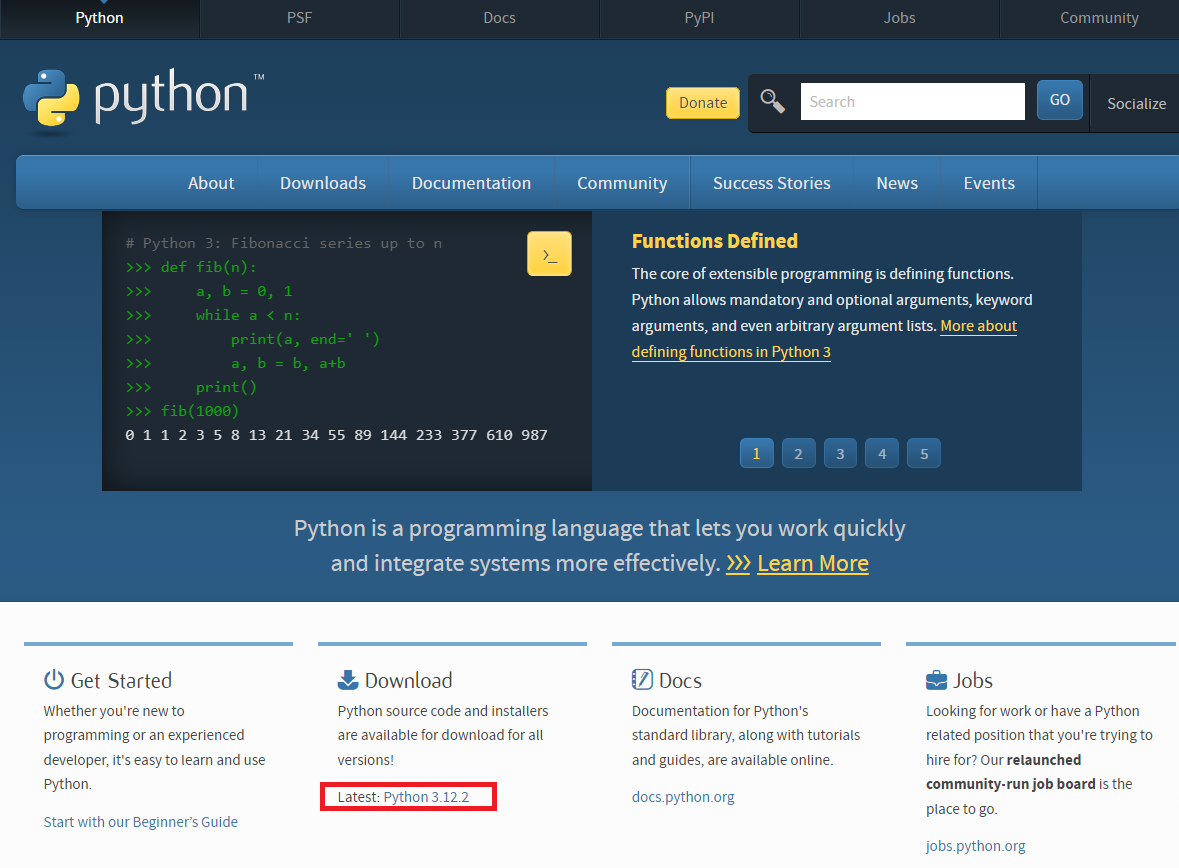The width and height of the screenshot is (1179, 868).
Task: Open the About menu
Action: pyautogui.click(x=211, y=183)
